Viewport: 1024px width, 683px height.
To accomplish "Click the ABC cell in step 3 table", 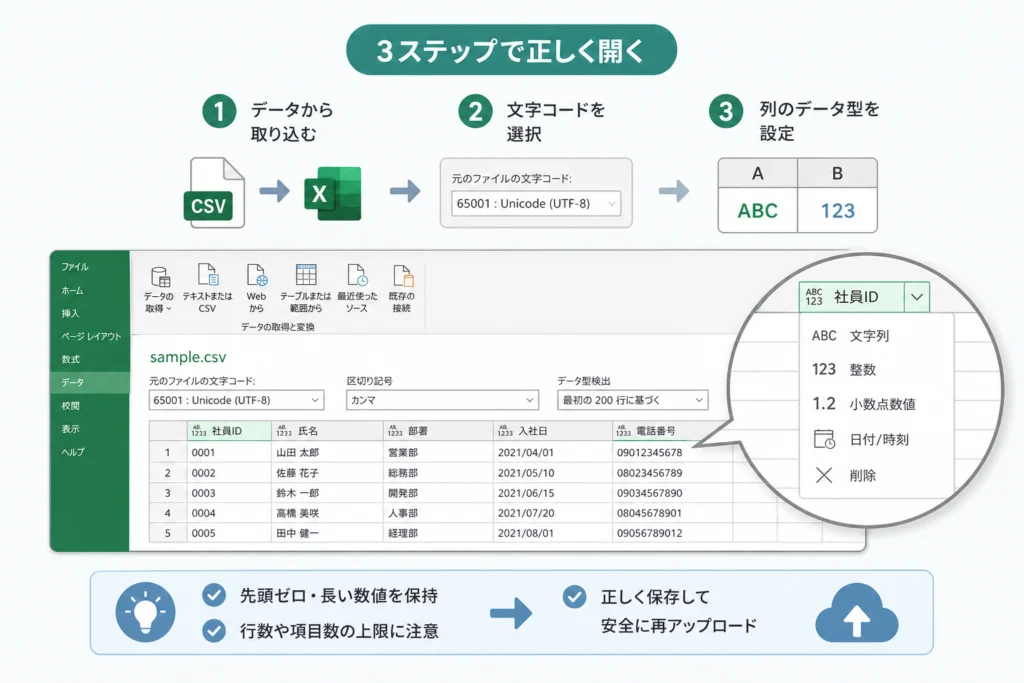I will coord(758,210).
